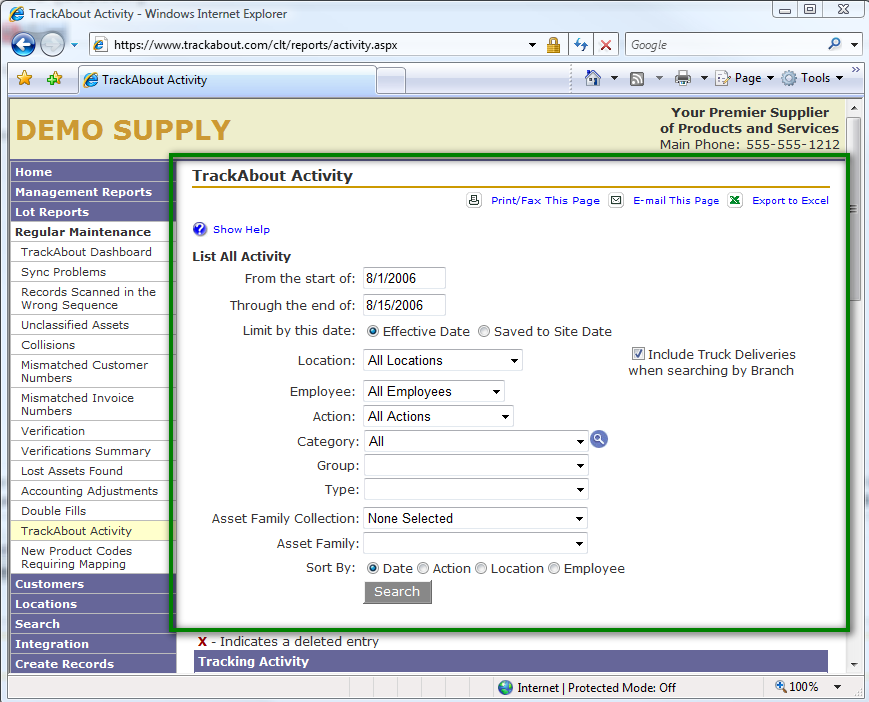
Task: Click E-mail This Page link
Action: [676, 201]
